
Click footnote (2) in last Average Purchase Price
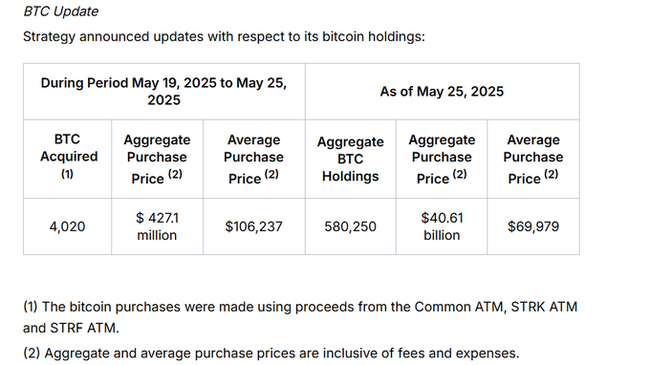[x=551, y=174]
